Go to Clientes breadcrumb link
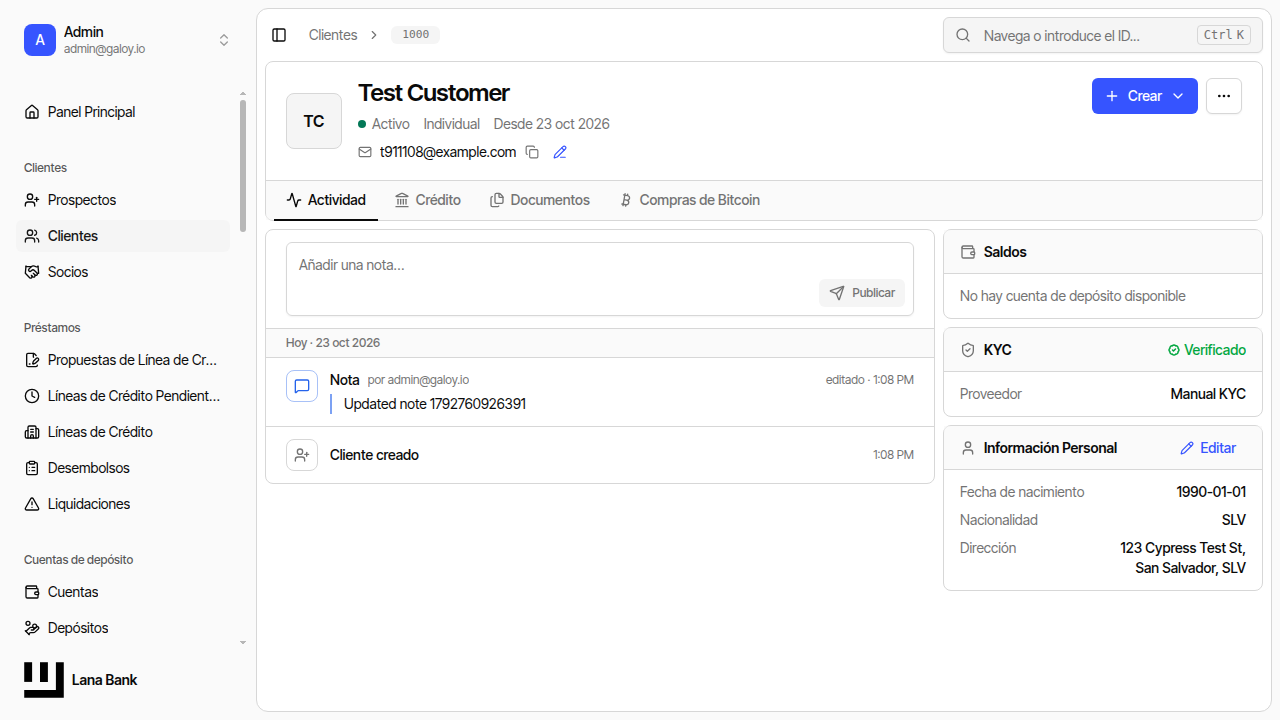Image resolution: width=1280 pixels, height=720 pixels. coord(333,35)
